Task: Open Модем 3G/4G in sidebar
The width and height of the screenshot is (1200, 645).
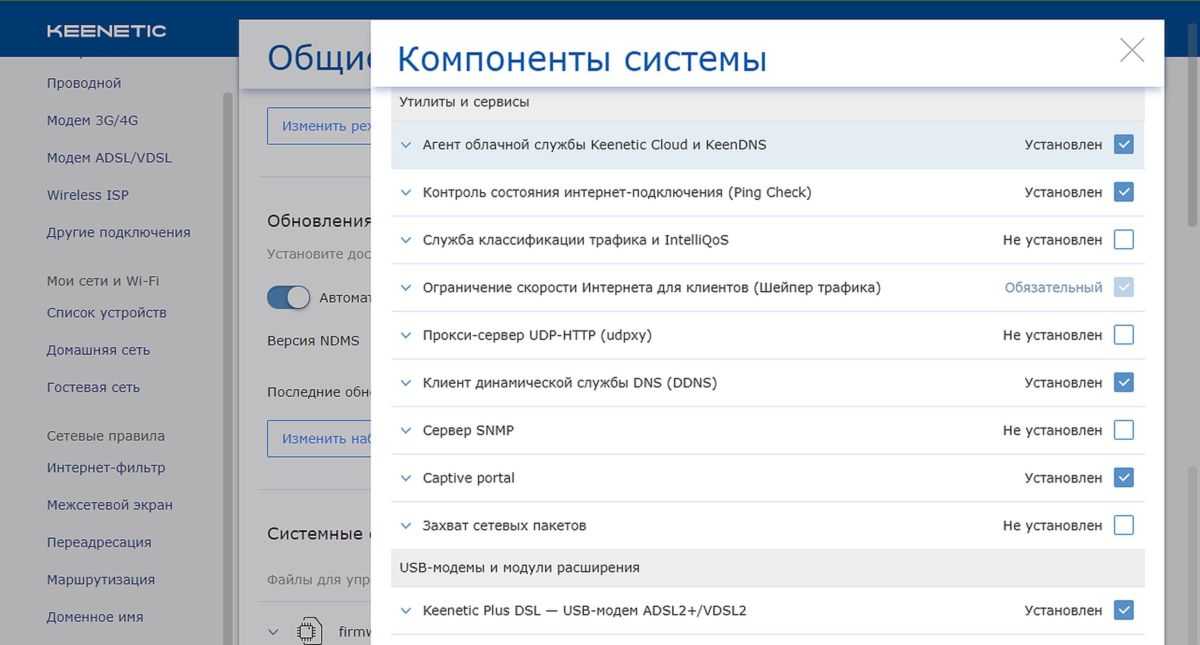Action: [x=92, y=120]
